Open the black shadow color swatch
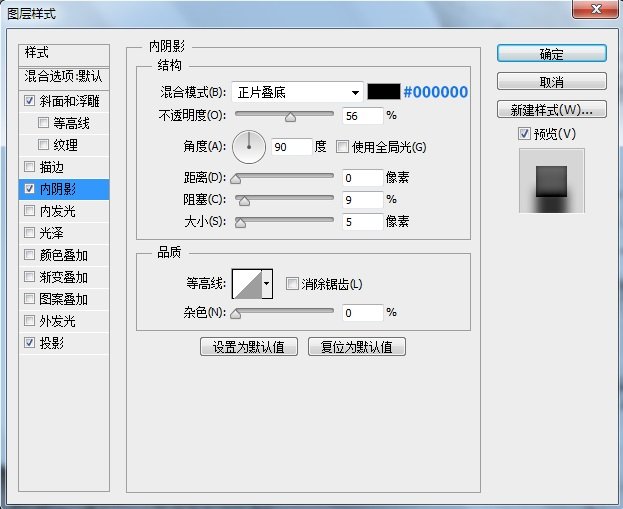This screenshot has height=509, width=623. [x=384, y=92]
